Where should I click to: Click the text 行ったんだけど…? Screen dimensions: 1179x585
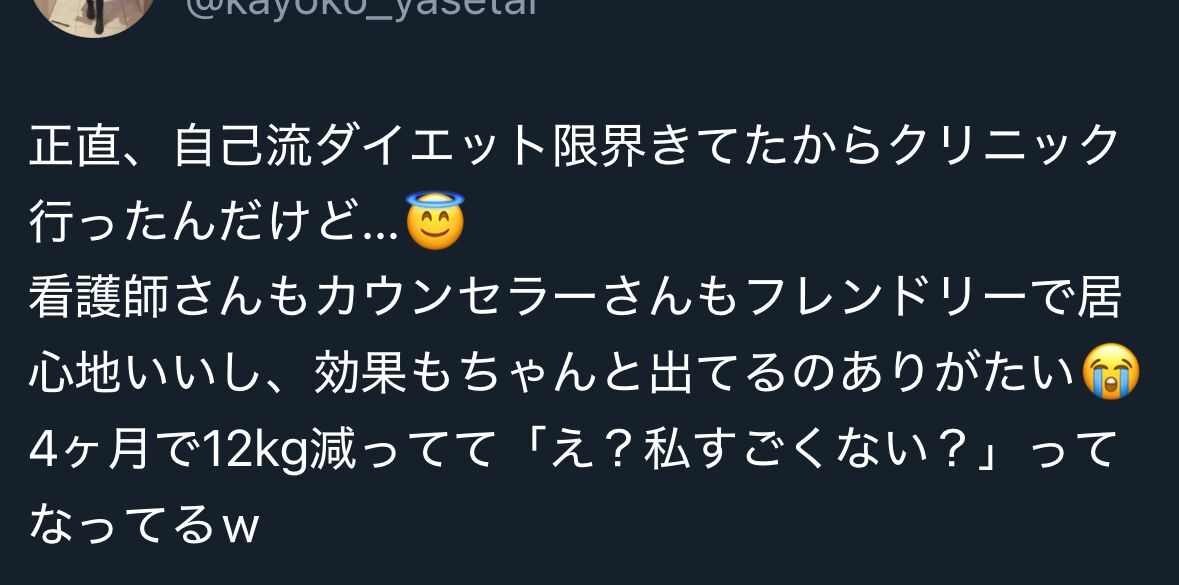[x=214, y=223]
